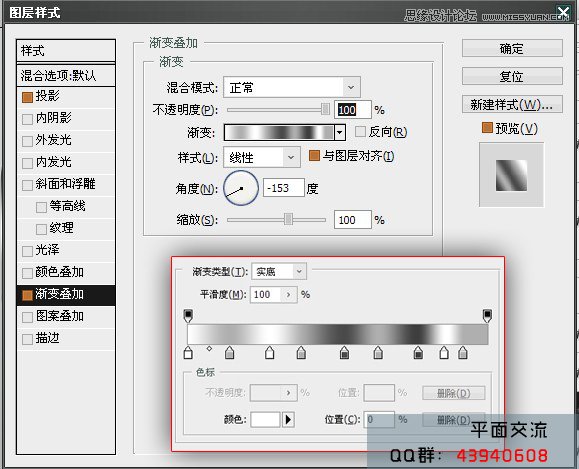The image size is (579, 469).
Task: Click the gradient midpoint diamond marker
Action: coord(209,348)
